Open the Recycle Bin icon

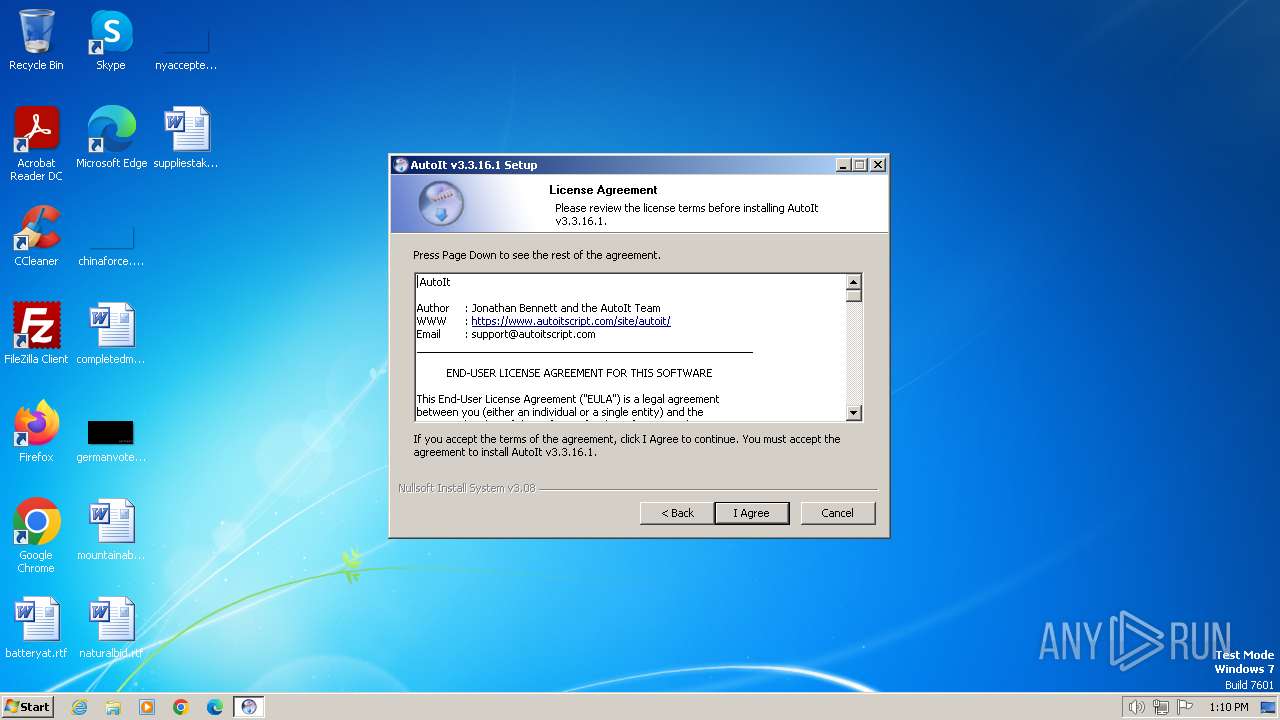pos(36,40)
